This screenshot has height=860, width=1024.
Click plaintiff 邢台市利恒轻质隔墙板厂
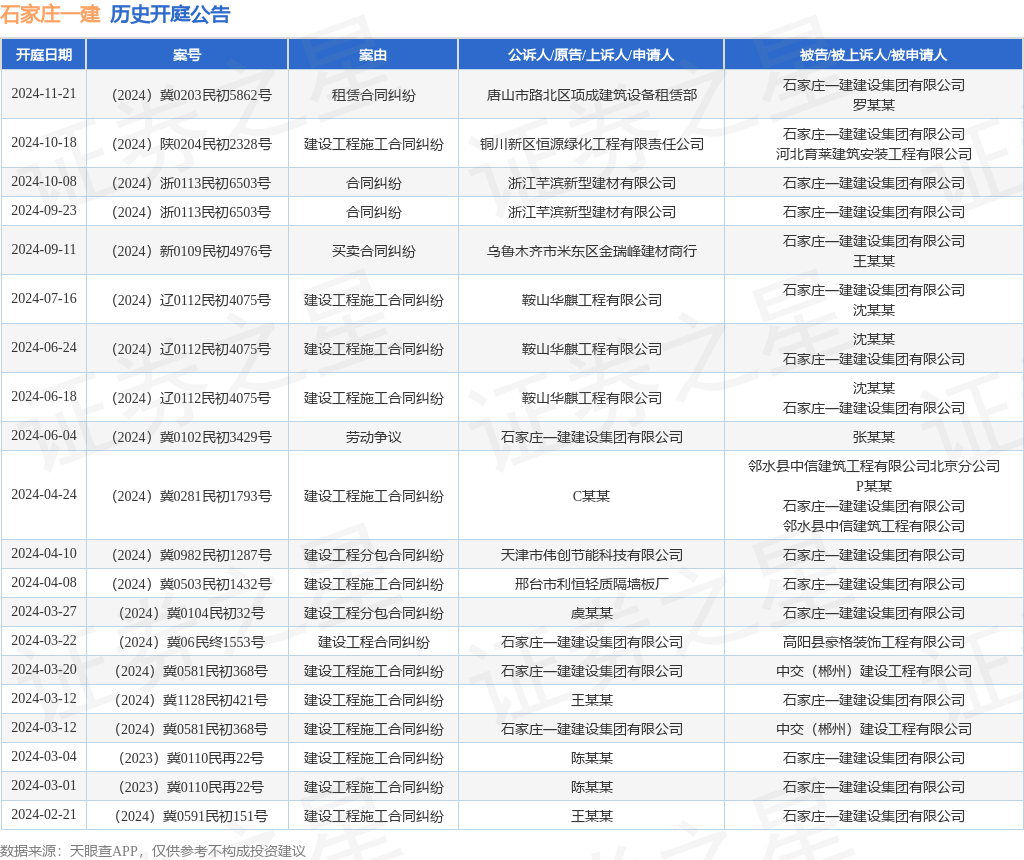pos(591,584)
